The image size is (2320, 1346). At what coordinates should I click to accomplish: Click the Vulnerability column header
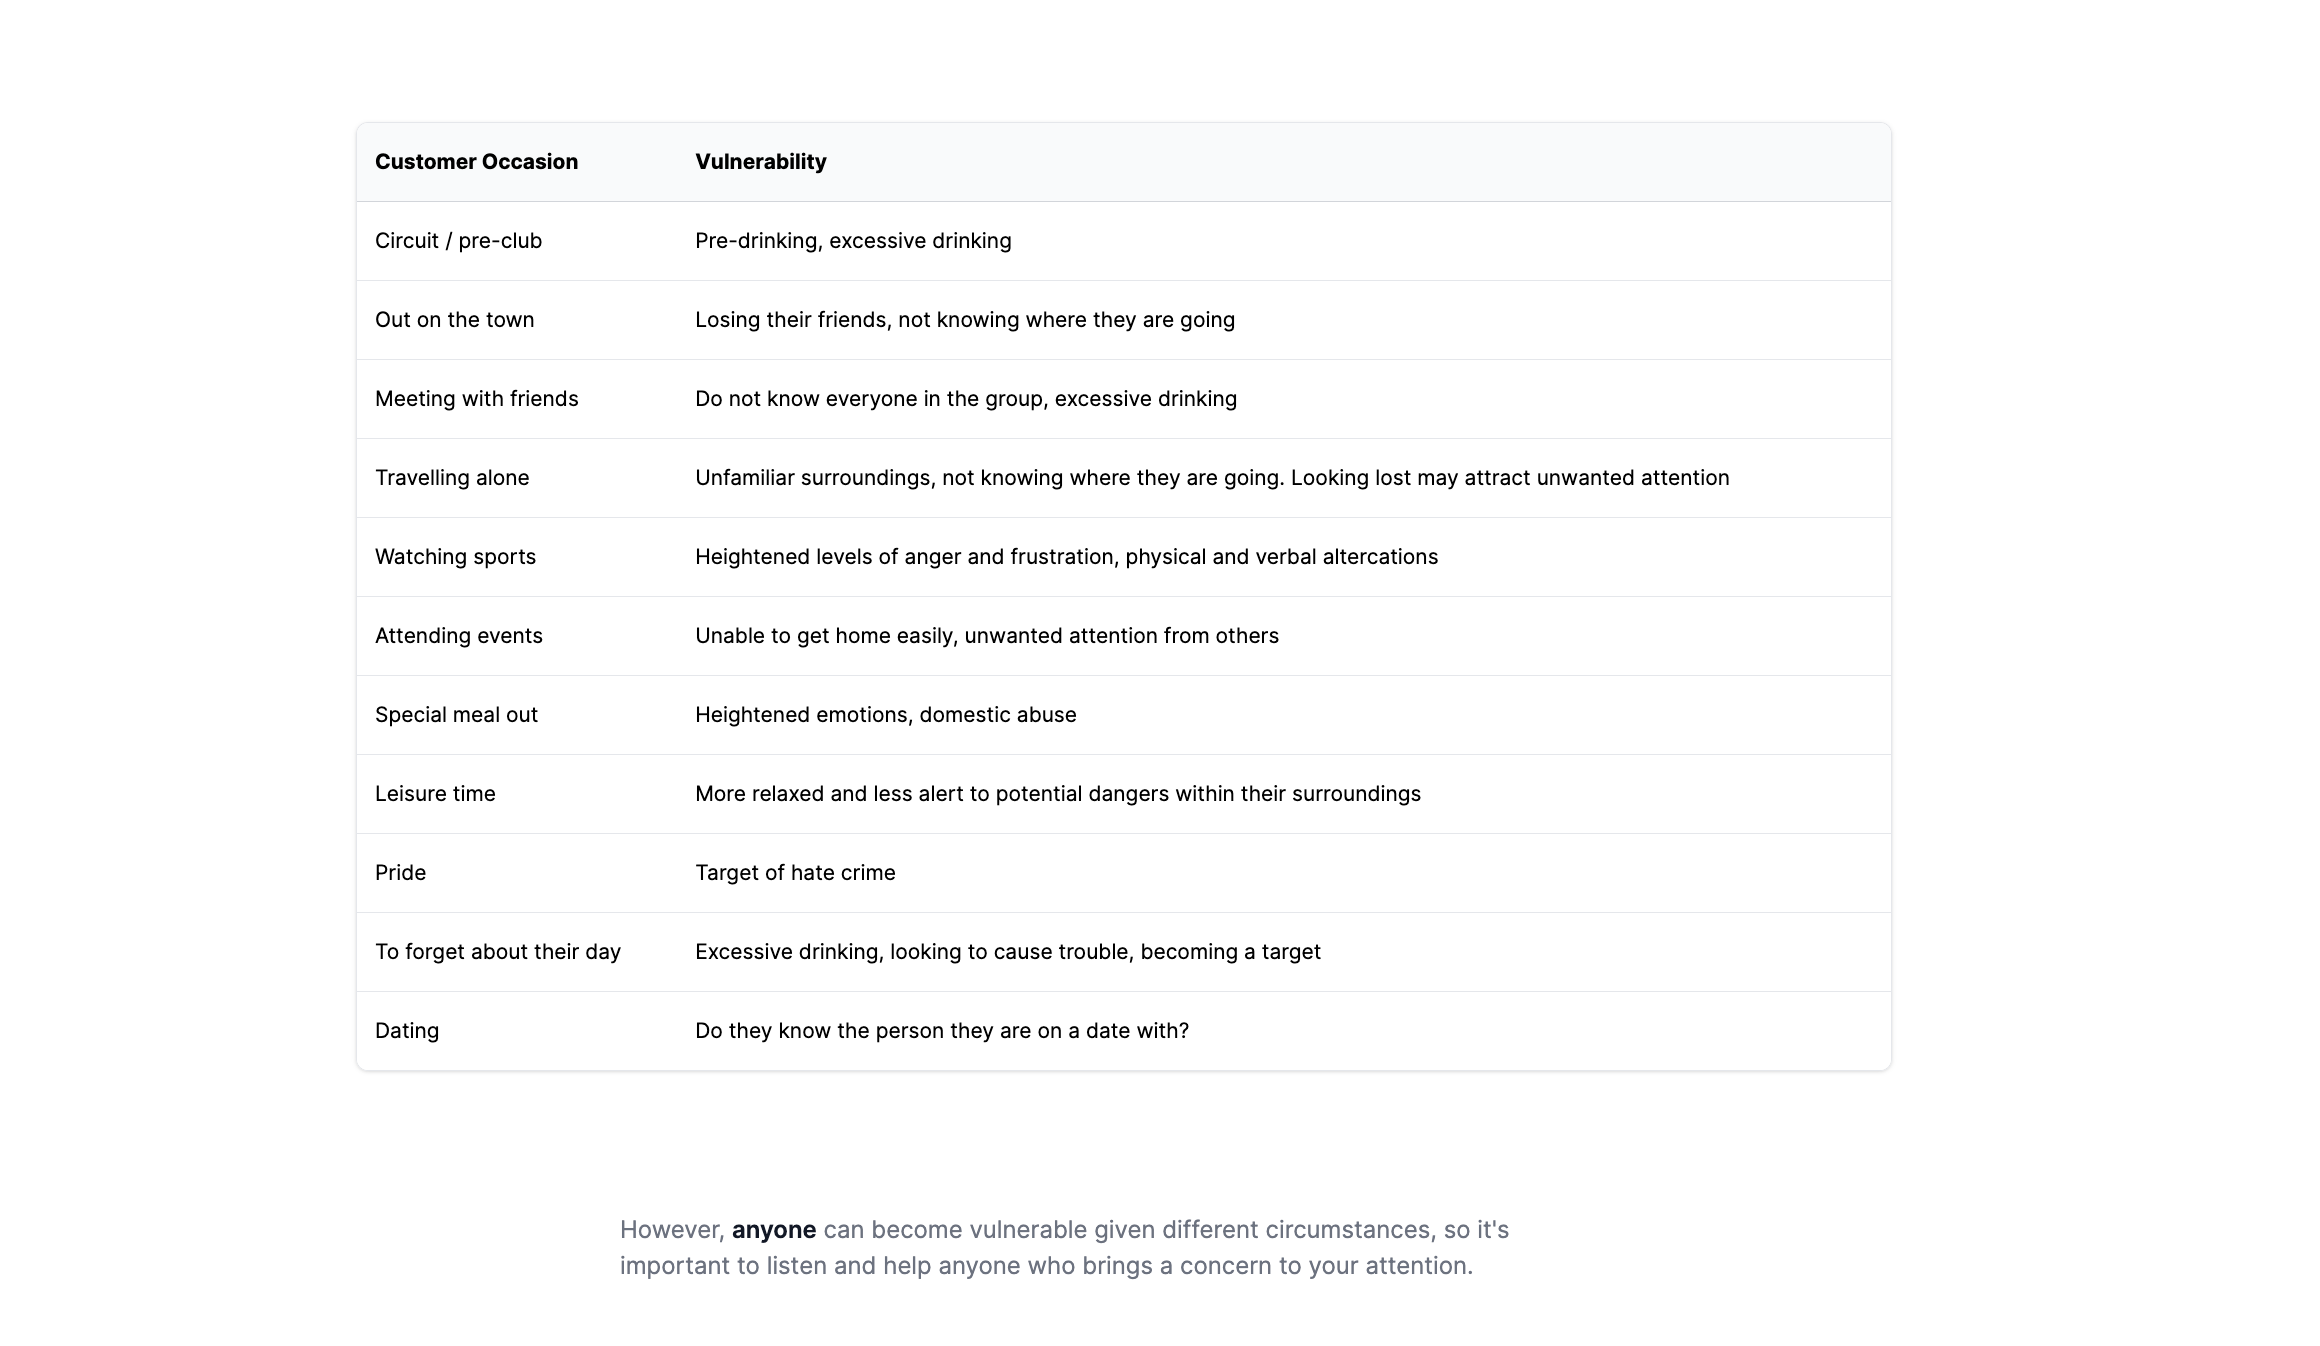(x=760, y=162)
